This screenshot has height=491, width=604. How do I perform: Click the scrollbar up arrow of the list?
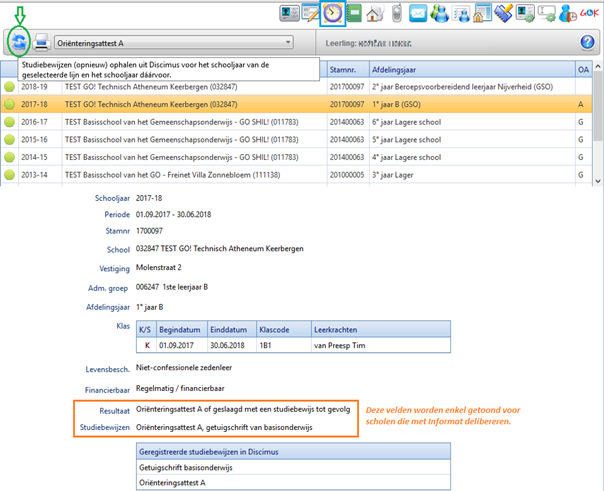pyautogui.click(x=598, y=66)
